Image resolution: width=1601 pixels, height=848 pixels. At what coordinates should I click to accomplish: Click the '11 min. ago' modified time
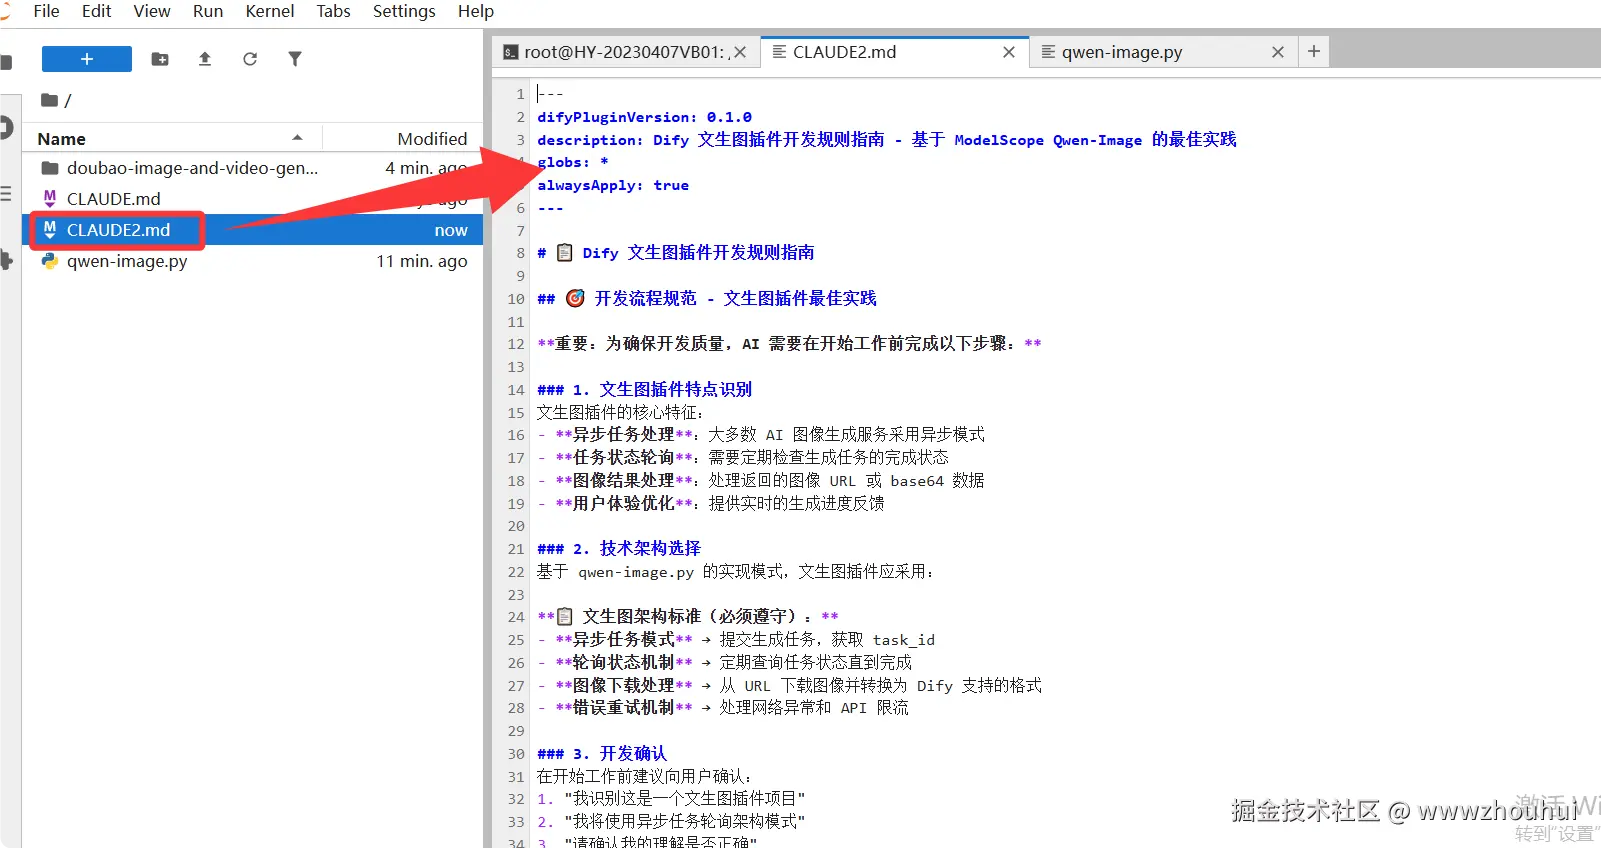click(422, 261)
